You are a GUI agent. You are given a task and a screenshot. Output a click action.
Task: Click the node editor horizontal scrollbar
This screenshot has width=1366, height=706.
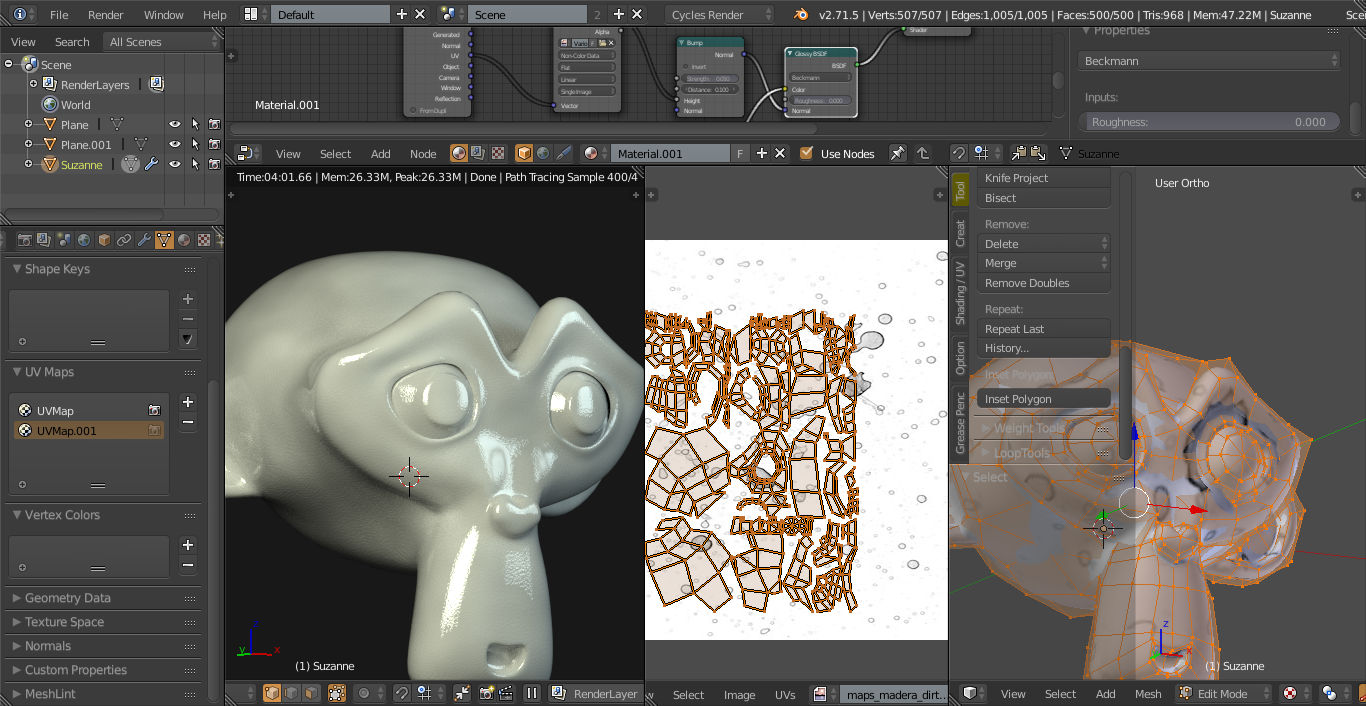(x=524, y=128)
